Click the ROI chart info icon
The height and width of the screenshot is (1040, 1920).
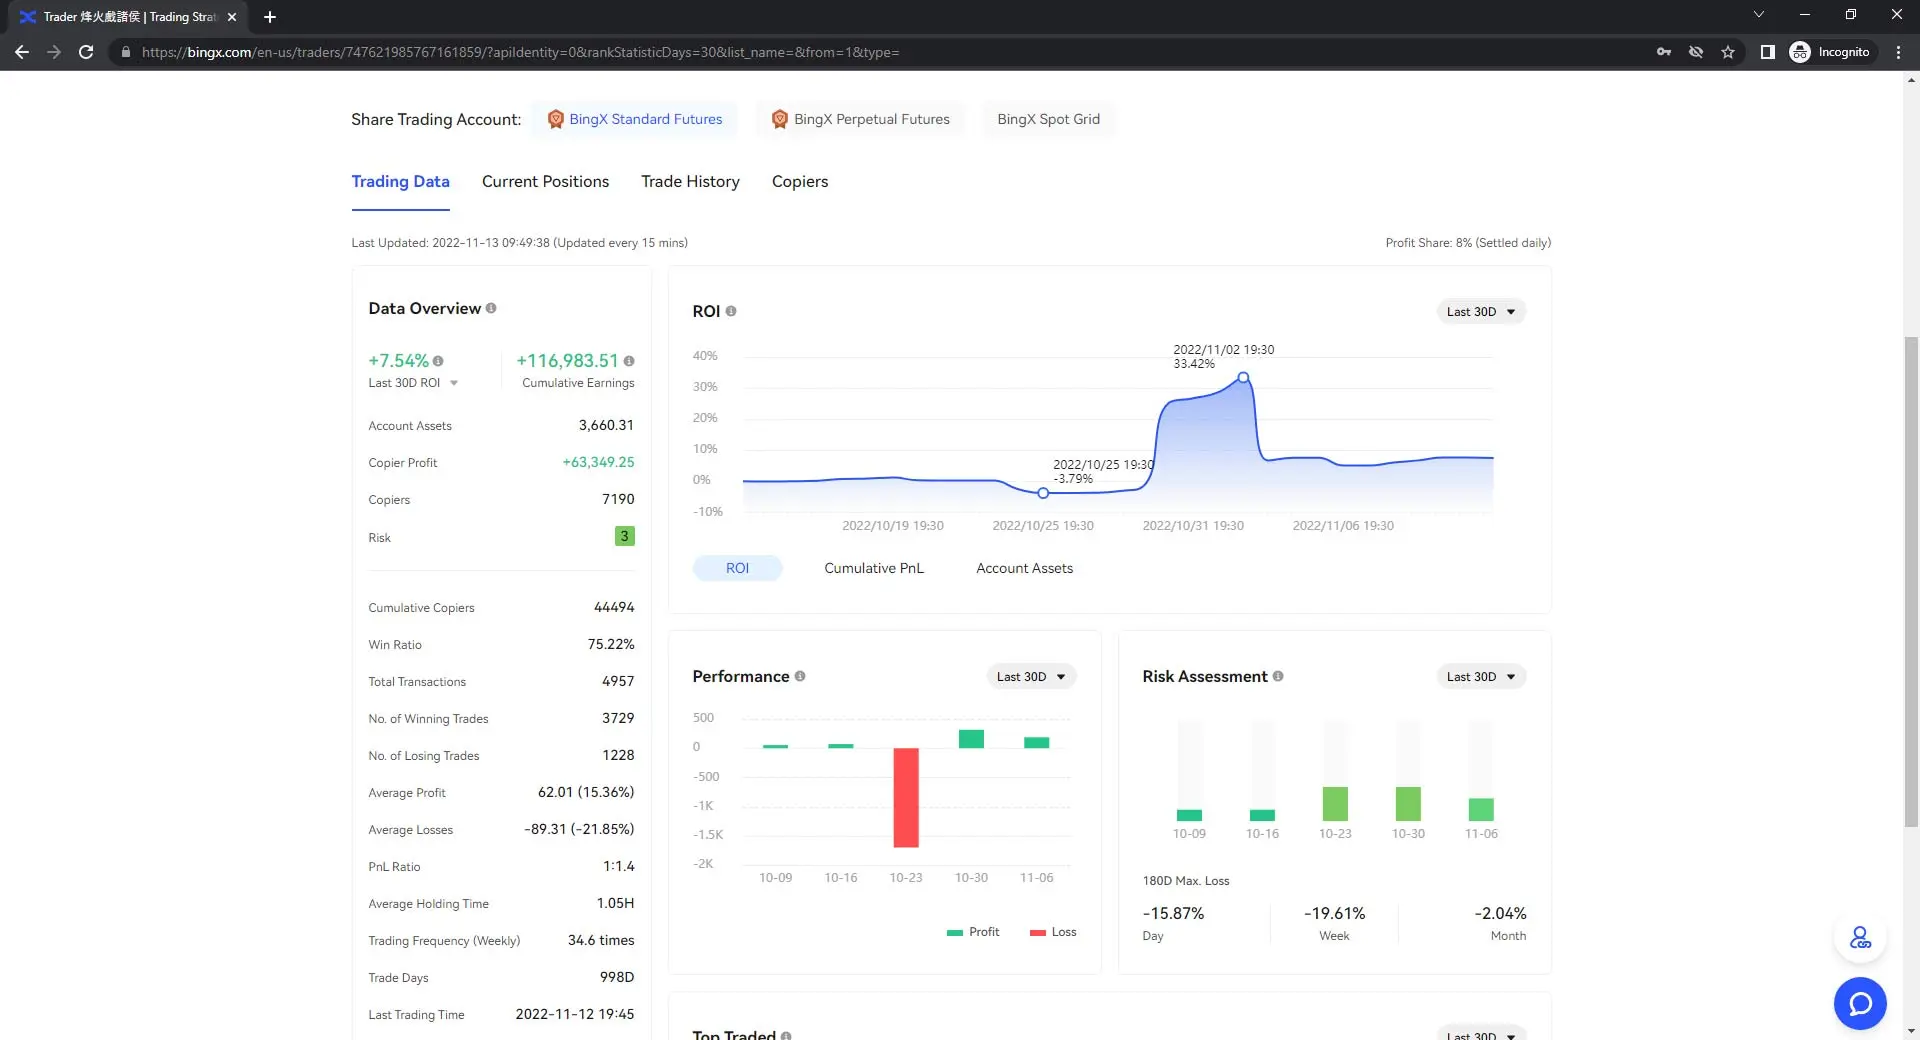coord(731,311)
